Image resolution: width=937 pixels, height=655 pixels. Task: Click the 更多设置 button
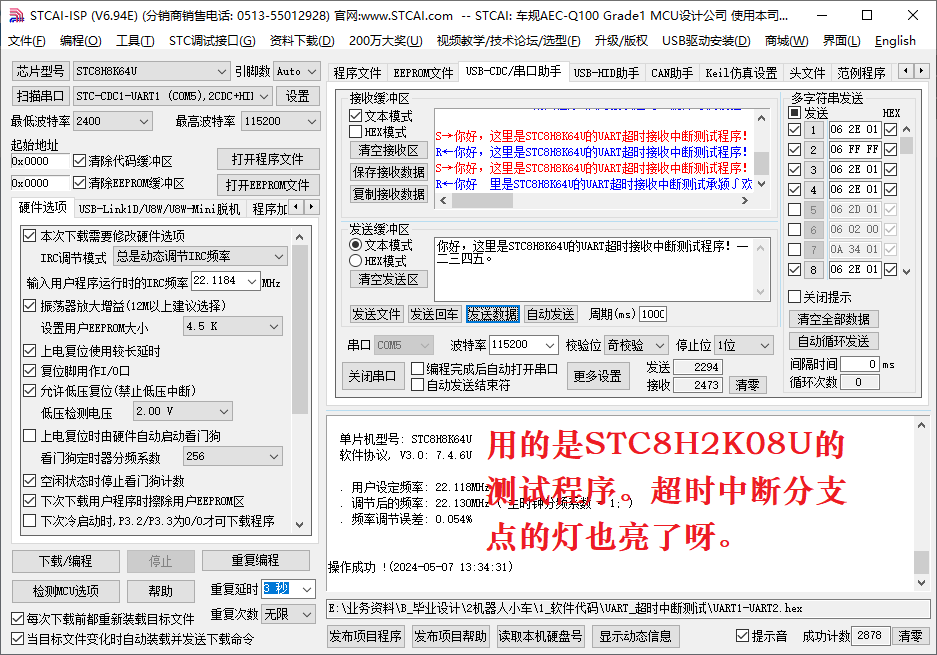(598, 376)
